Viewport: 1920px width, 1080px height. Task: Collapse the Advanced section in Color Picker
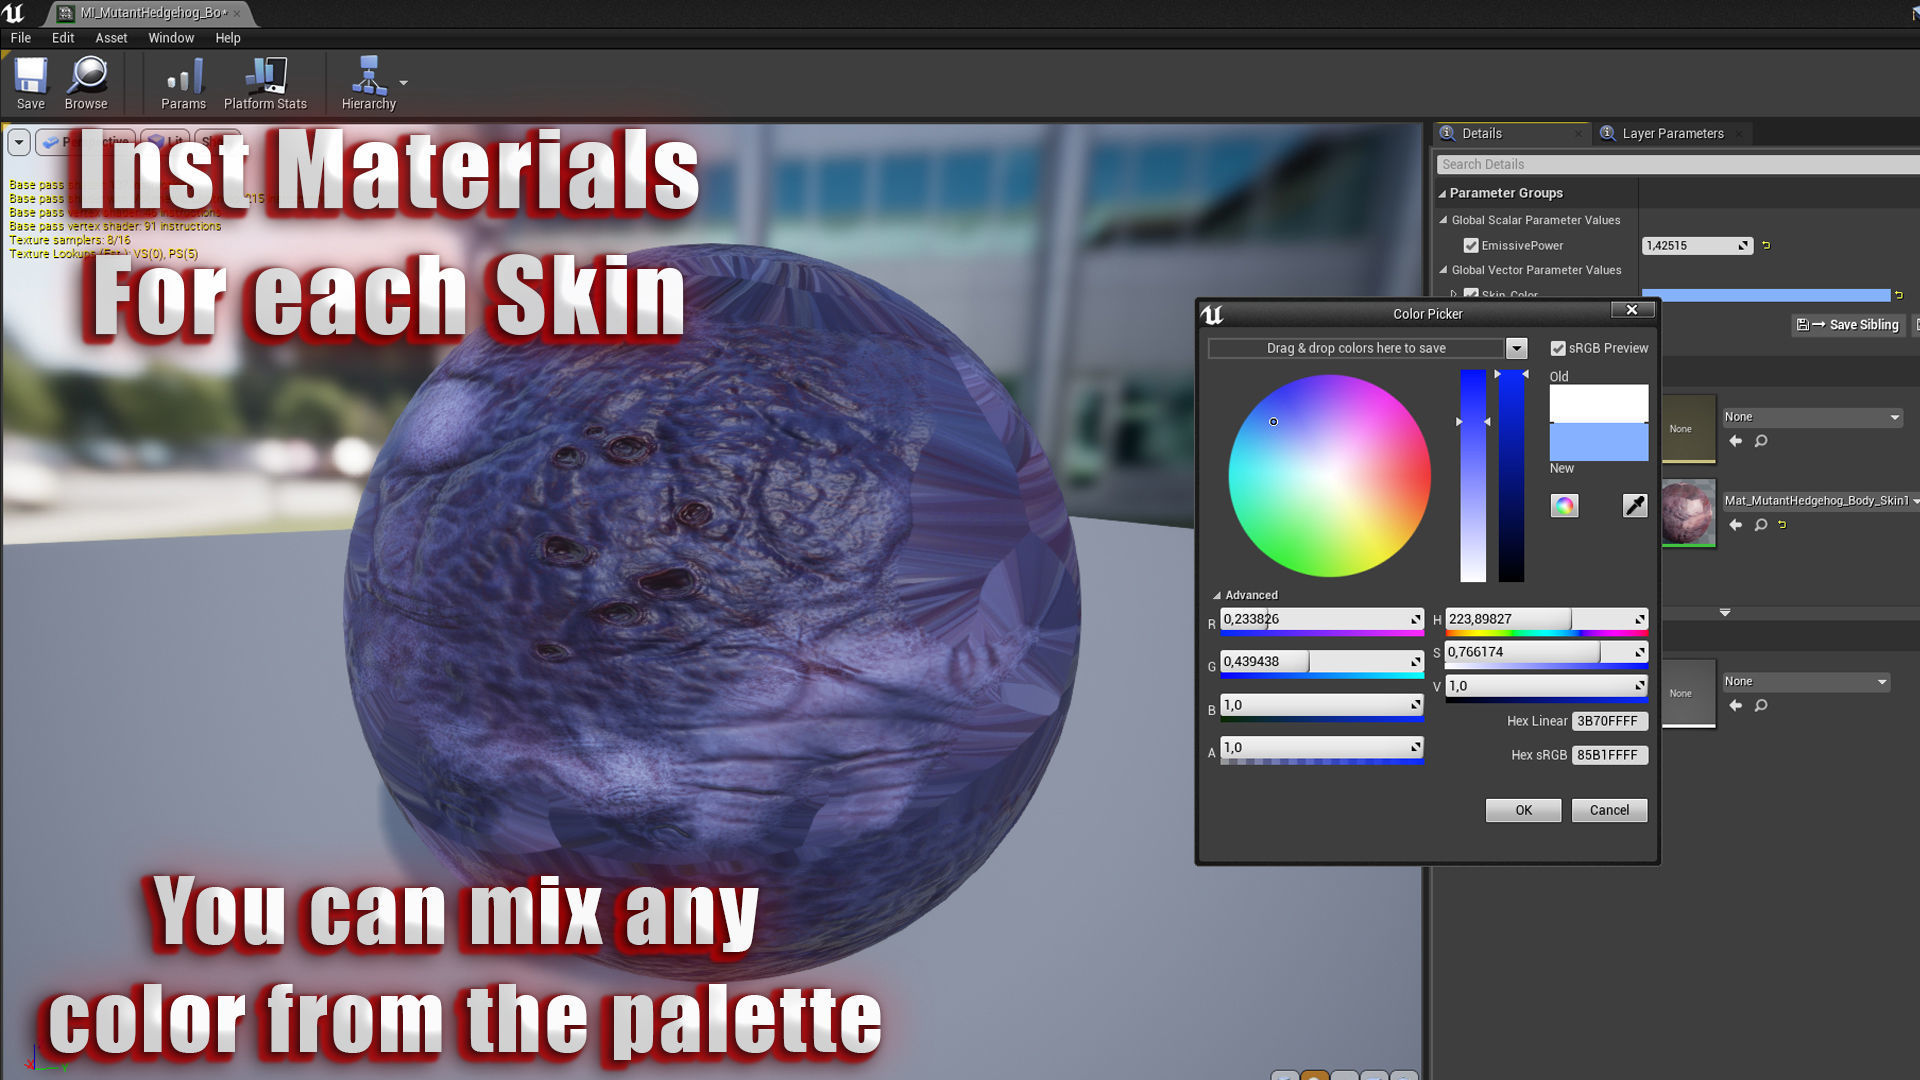1217,595
